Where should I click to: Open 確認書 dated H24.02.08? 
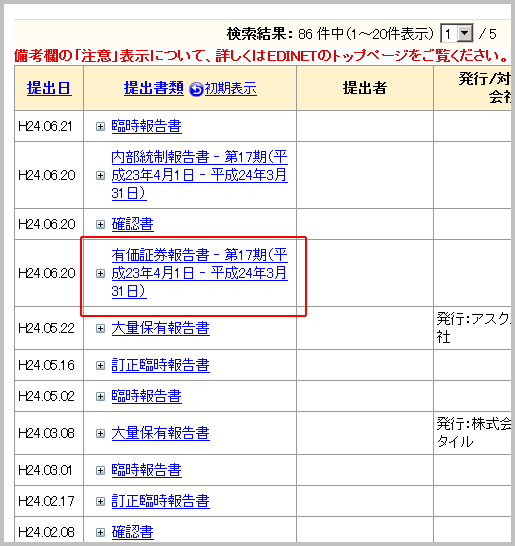(132, 532)
